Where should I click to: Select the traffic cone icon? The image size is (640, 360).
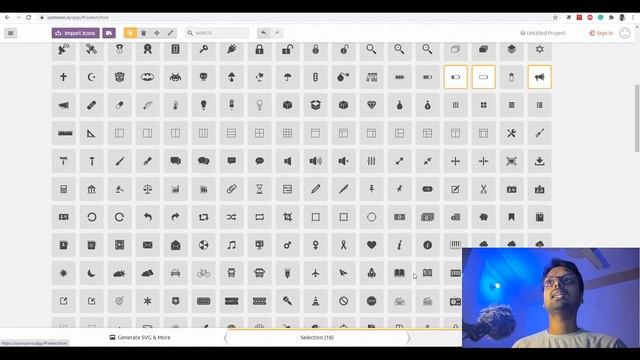(x=316, y=301)
